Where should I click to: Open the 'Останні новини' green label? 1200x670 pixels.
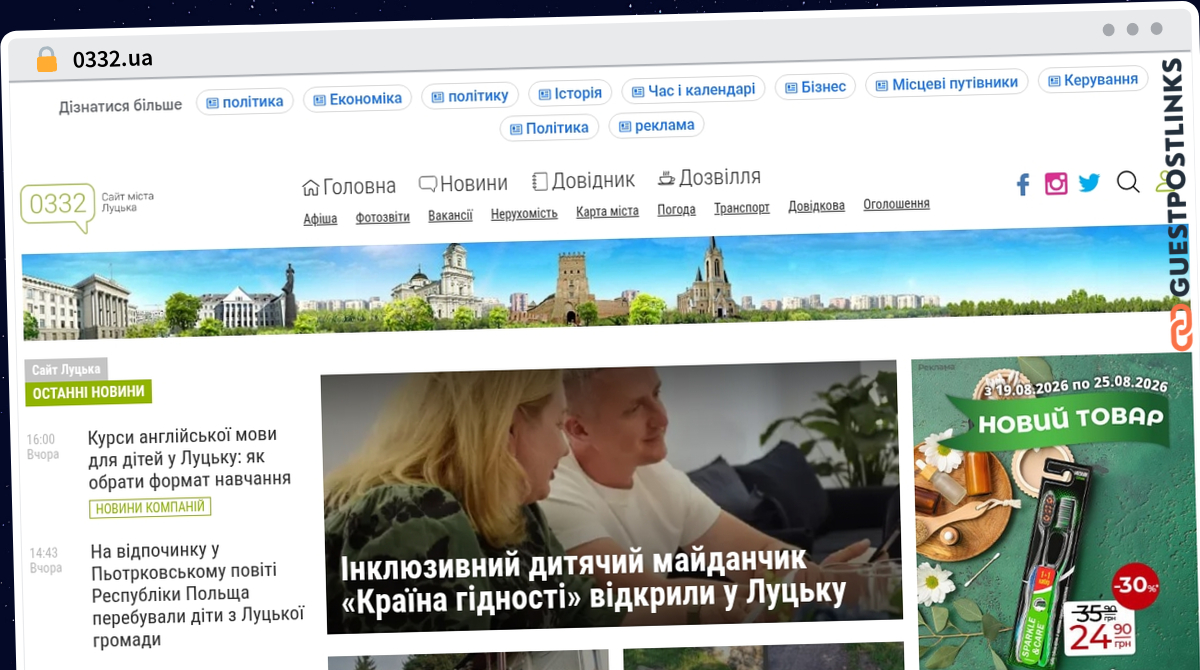[88, 392]
